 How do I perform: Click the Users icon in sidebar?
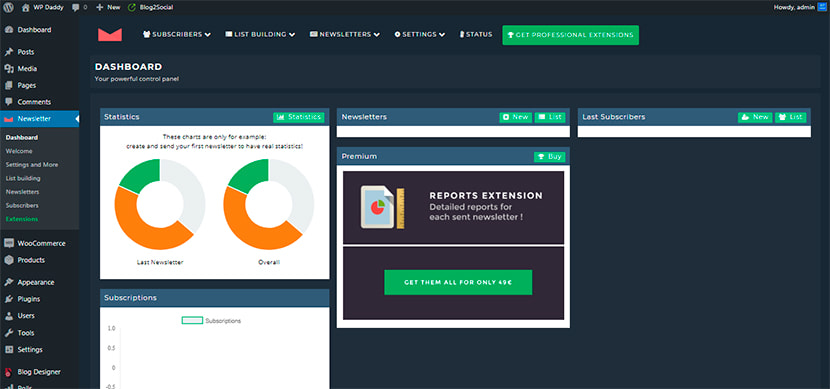[x=8, y=315]
